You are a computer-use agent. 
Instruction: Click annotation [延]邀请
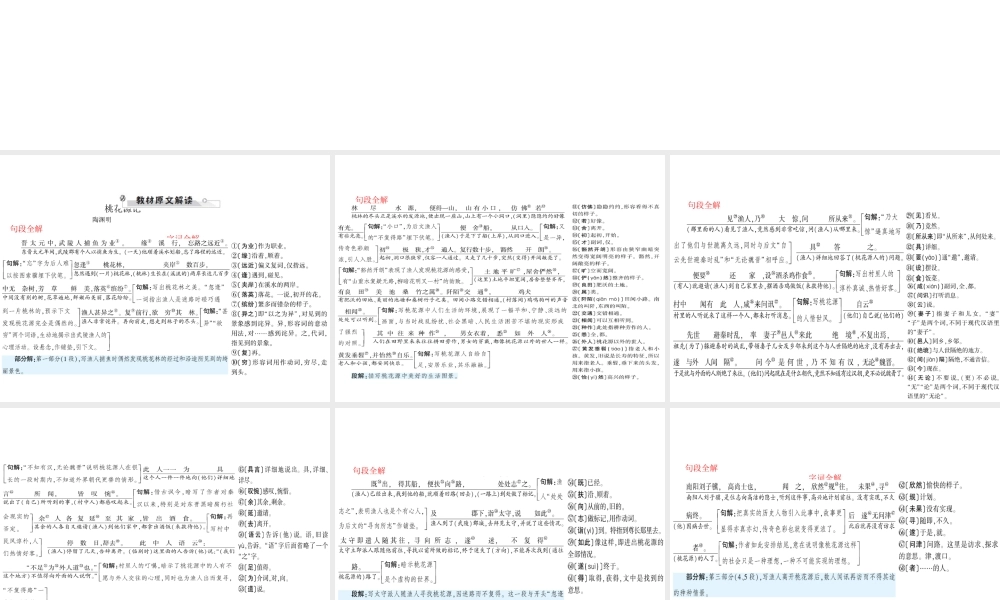click(254, 513)
